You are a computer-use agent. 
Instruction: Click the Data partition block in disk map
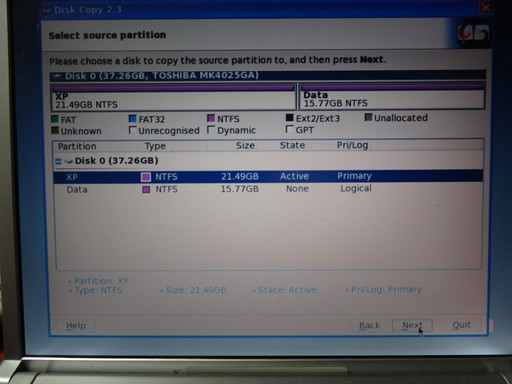[392, 96]
